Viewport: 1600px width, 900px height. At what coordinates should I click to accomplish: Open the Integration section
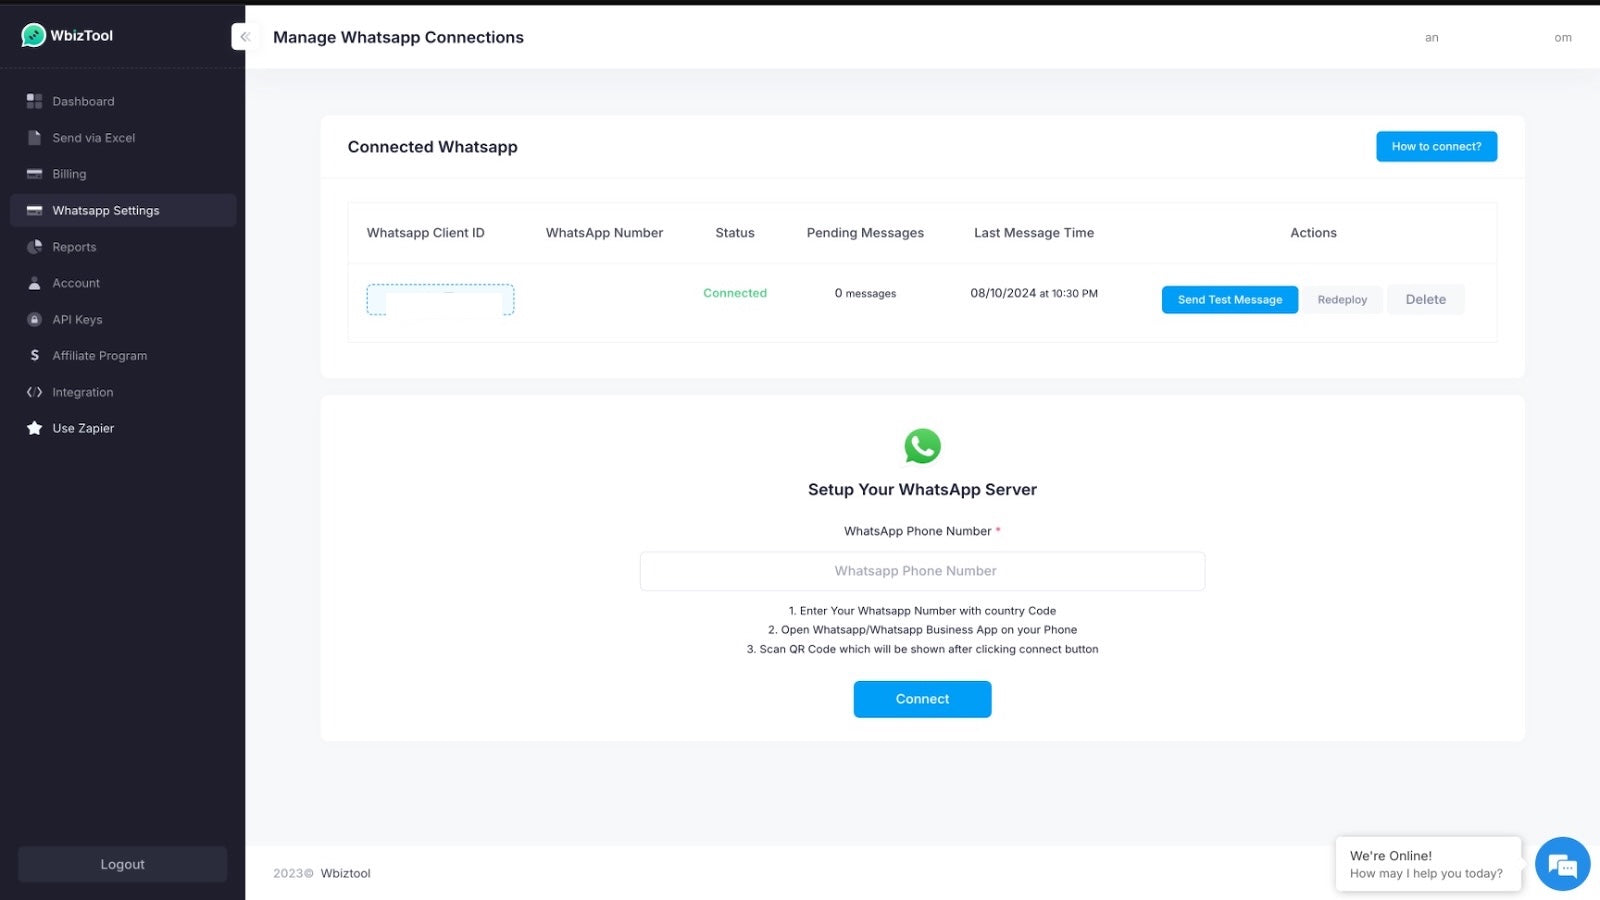tap(81, 391)
